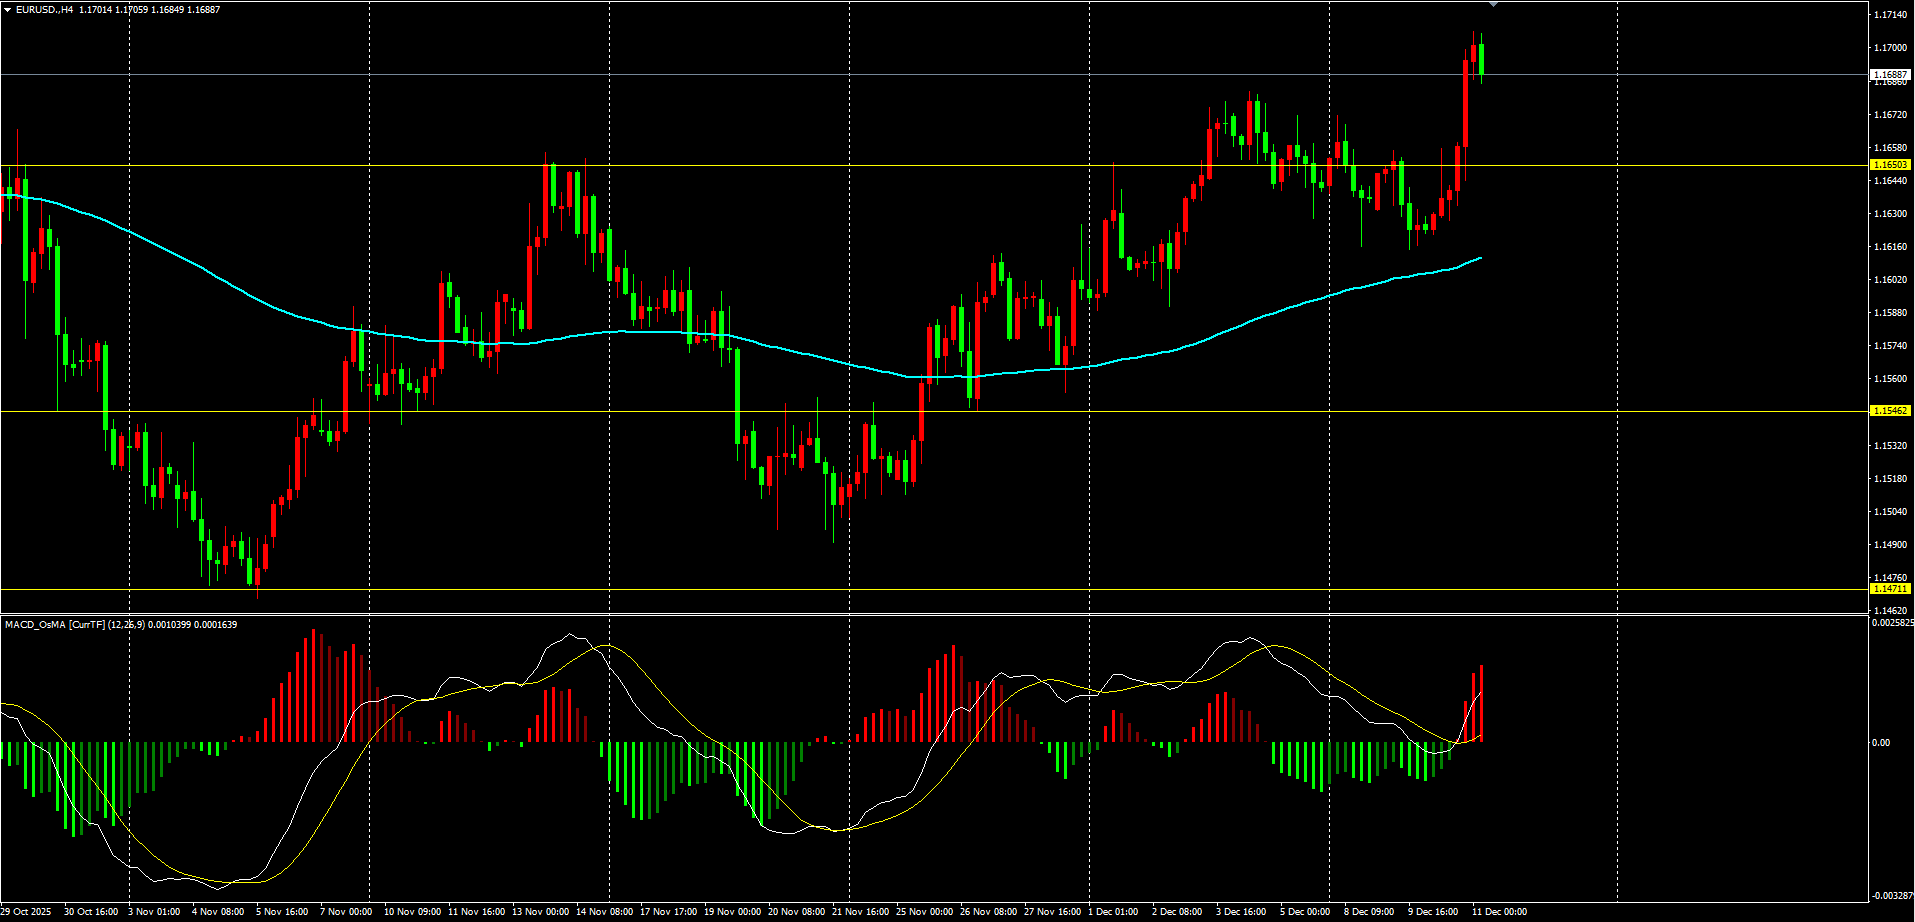Click the 1.17140 price scale label
This screenshot has height=922, width=1915.
pos(1889,15)
